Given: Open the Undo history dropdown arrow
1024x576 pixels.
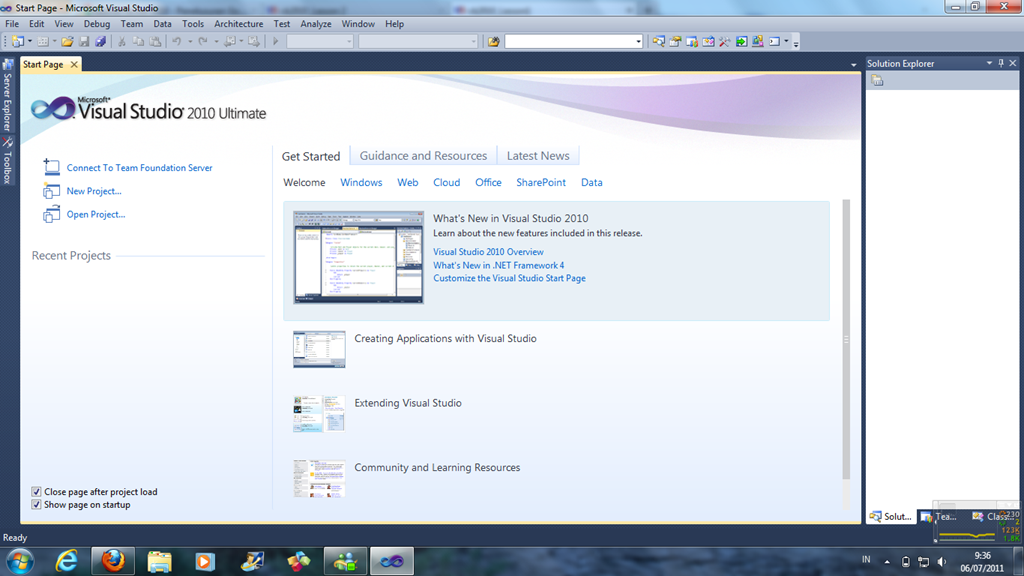Looking at the screenshot, I should pyautogui.click(x=189, y=42).
